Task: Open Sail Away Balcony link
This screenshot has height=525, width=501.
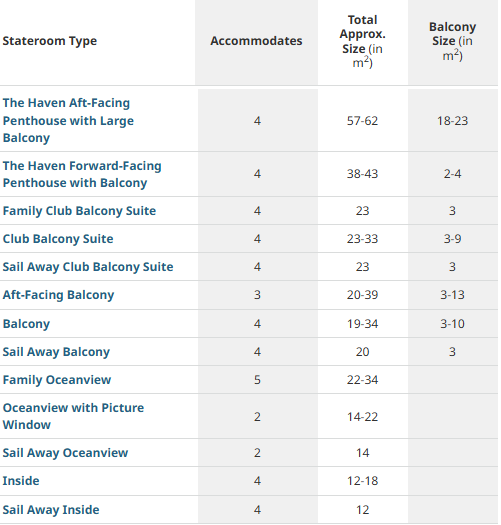Action: [x=56, y=352]
